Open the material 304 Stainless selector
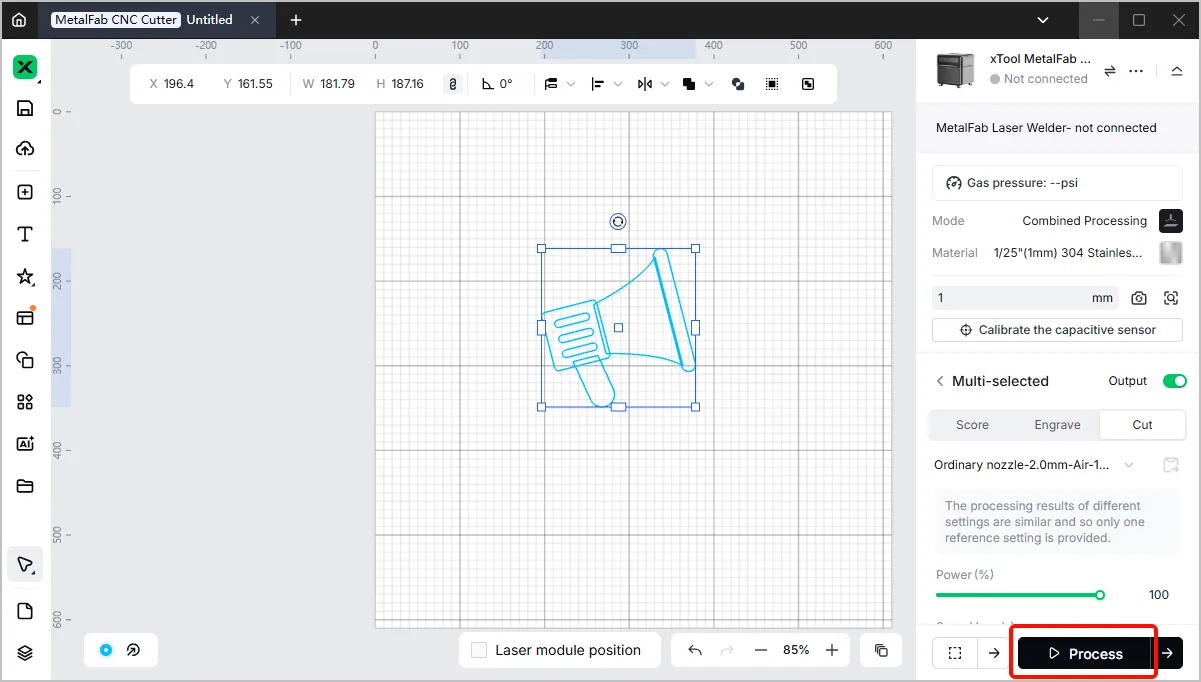Viewport: 1201px width, 682px height. [1067, 253]
